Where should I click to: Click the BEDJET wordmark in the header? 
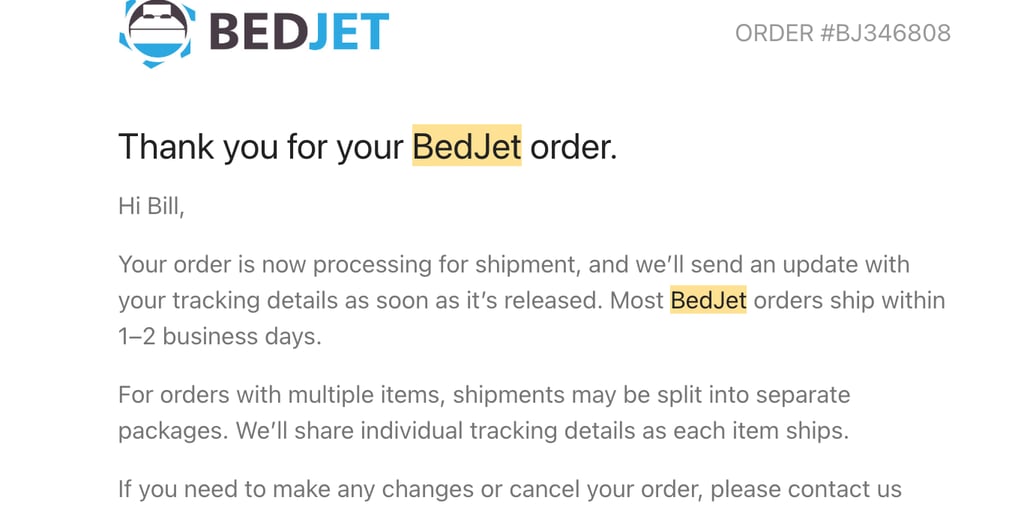click(298, 31)
